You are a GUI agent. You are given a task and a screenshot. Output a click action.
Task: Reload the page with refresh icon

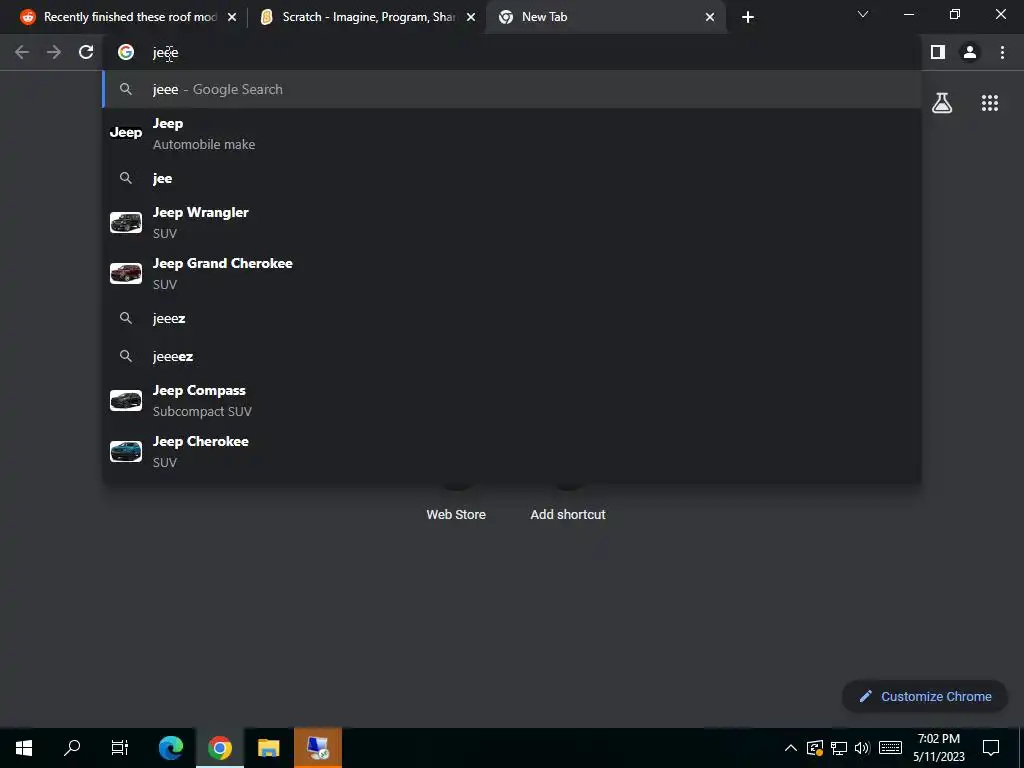click(x=86, y=52)
